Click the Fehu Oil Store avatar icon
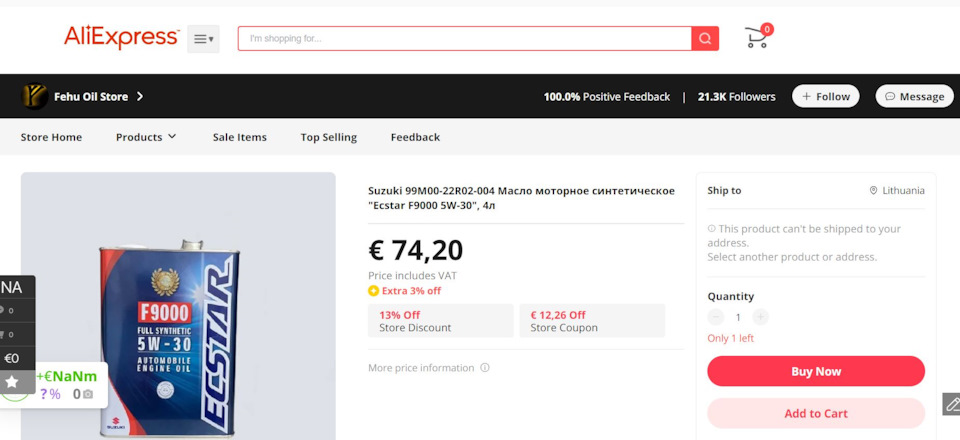 34,96
